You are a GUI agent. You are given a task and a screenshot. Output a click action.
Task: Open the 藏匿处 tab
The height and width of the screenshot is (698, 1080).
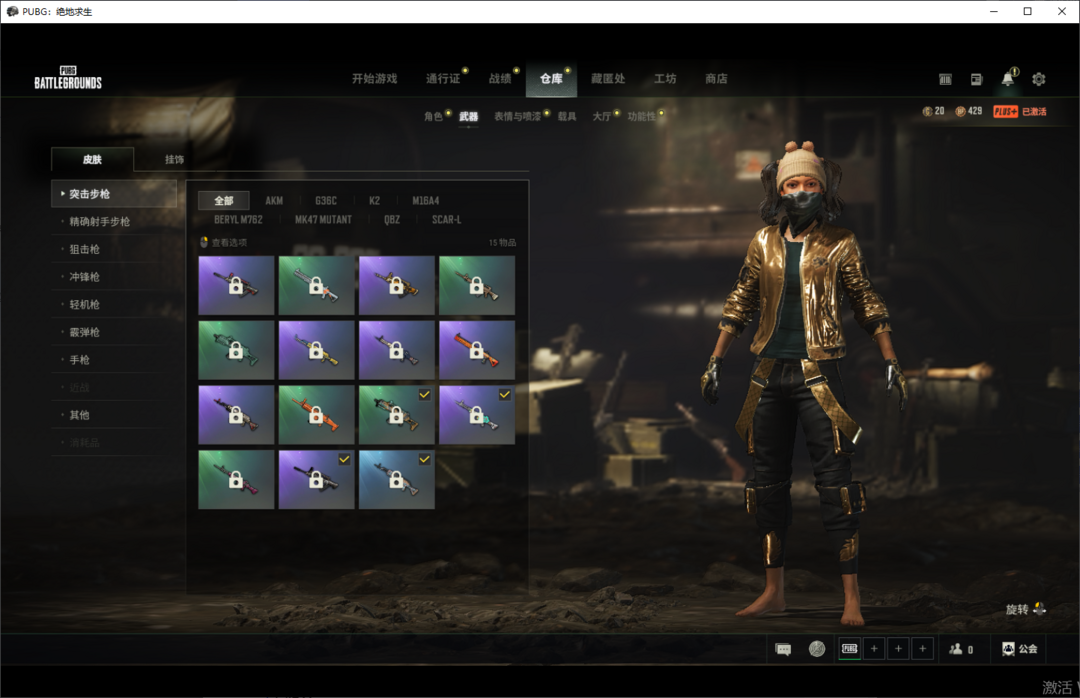(608, 79)
